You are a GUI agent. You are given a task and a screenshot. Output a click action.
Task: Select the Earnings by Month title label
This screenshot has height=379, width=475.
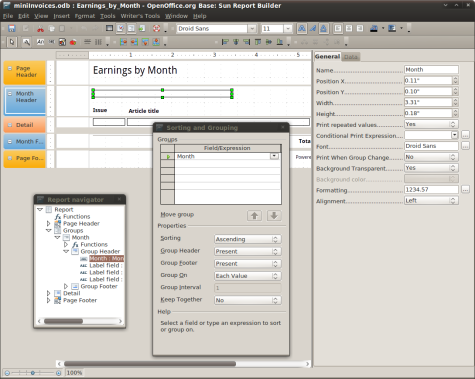[135, 70]
